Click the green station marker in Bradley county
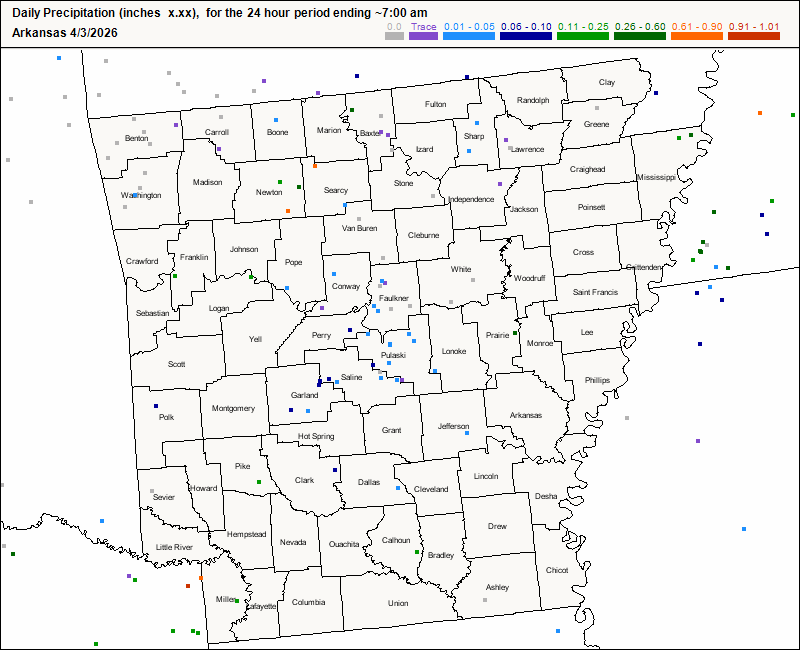This screenshot has width=800, height=650. [x=416, y=551]
